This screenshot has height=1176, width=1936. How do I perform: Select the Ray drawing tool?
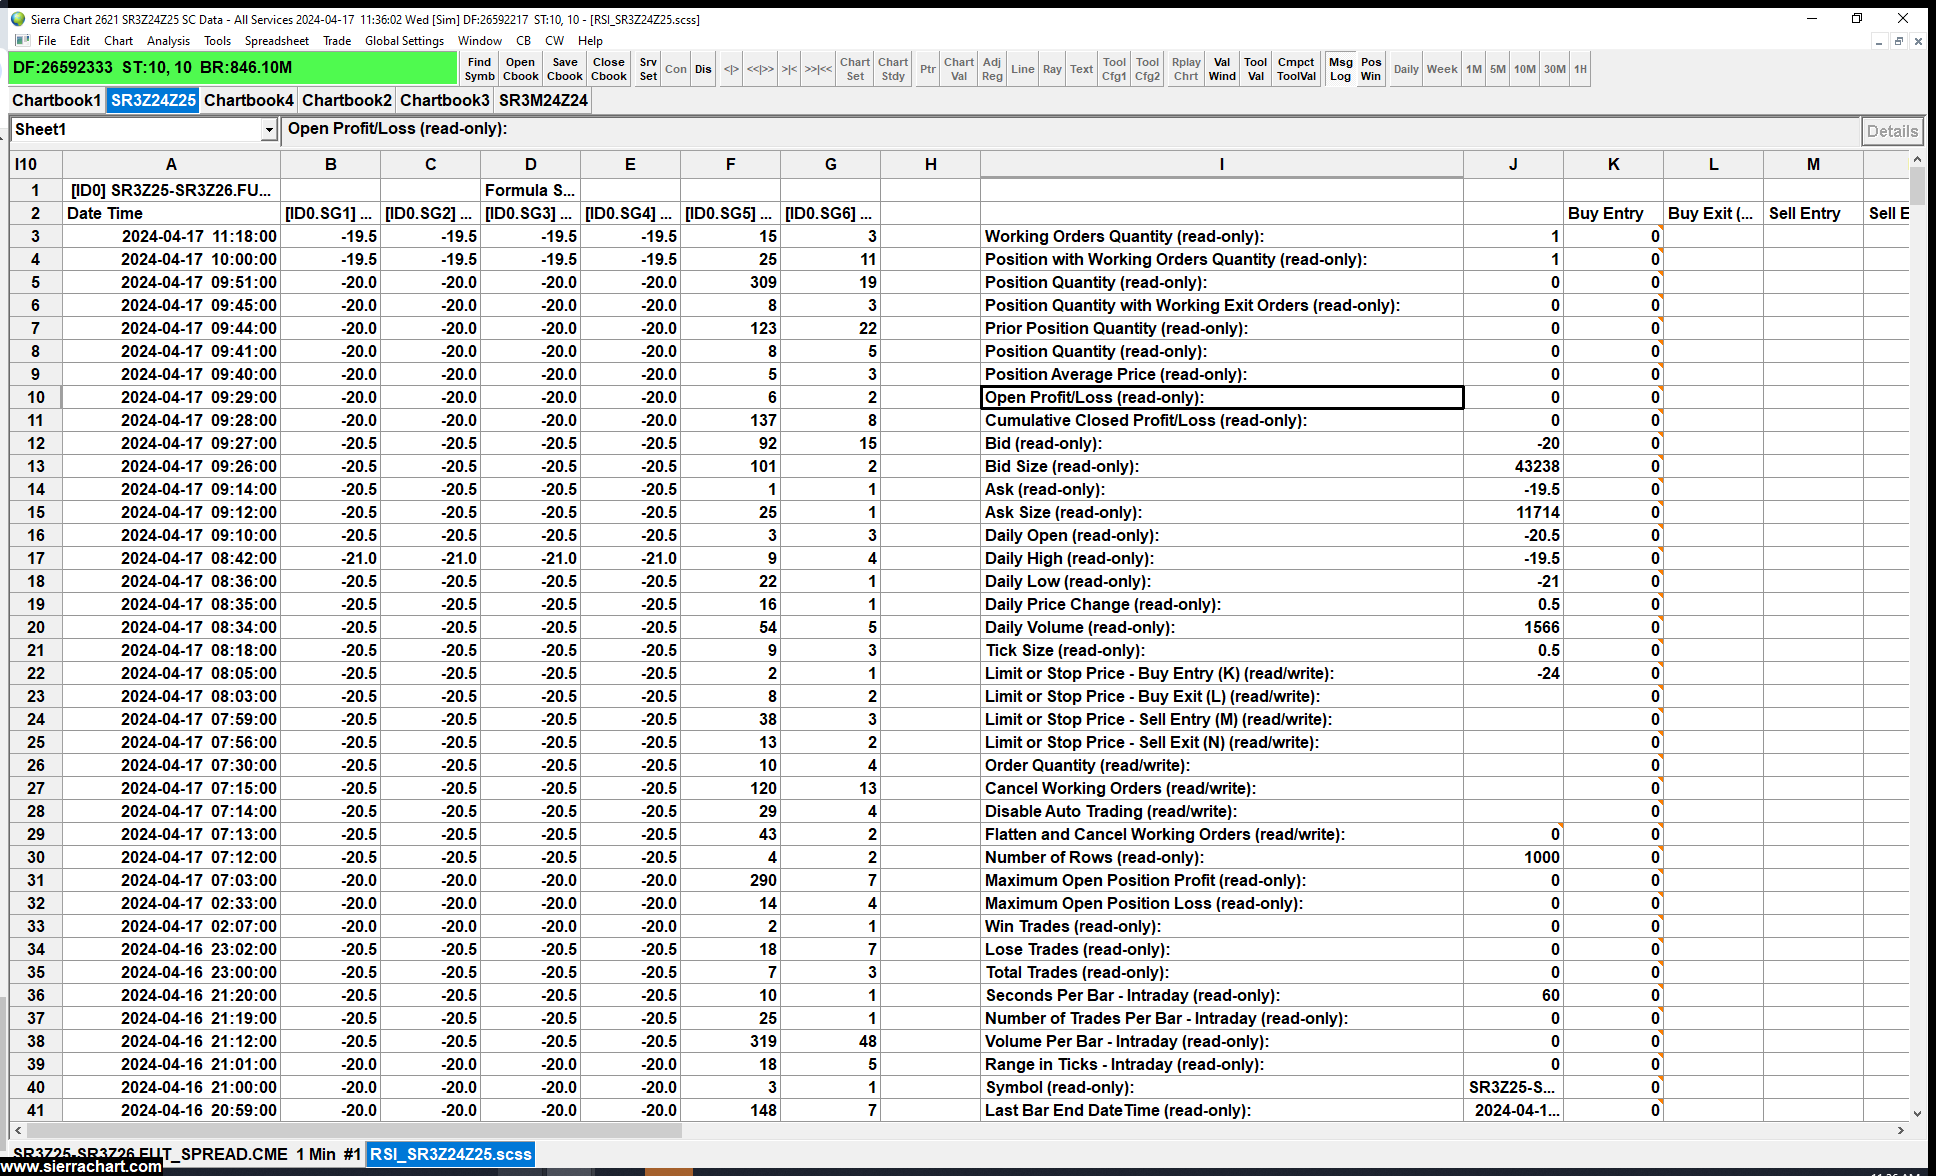tap(1052, 69)
